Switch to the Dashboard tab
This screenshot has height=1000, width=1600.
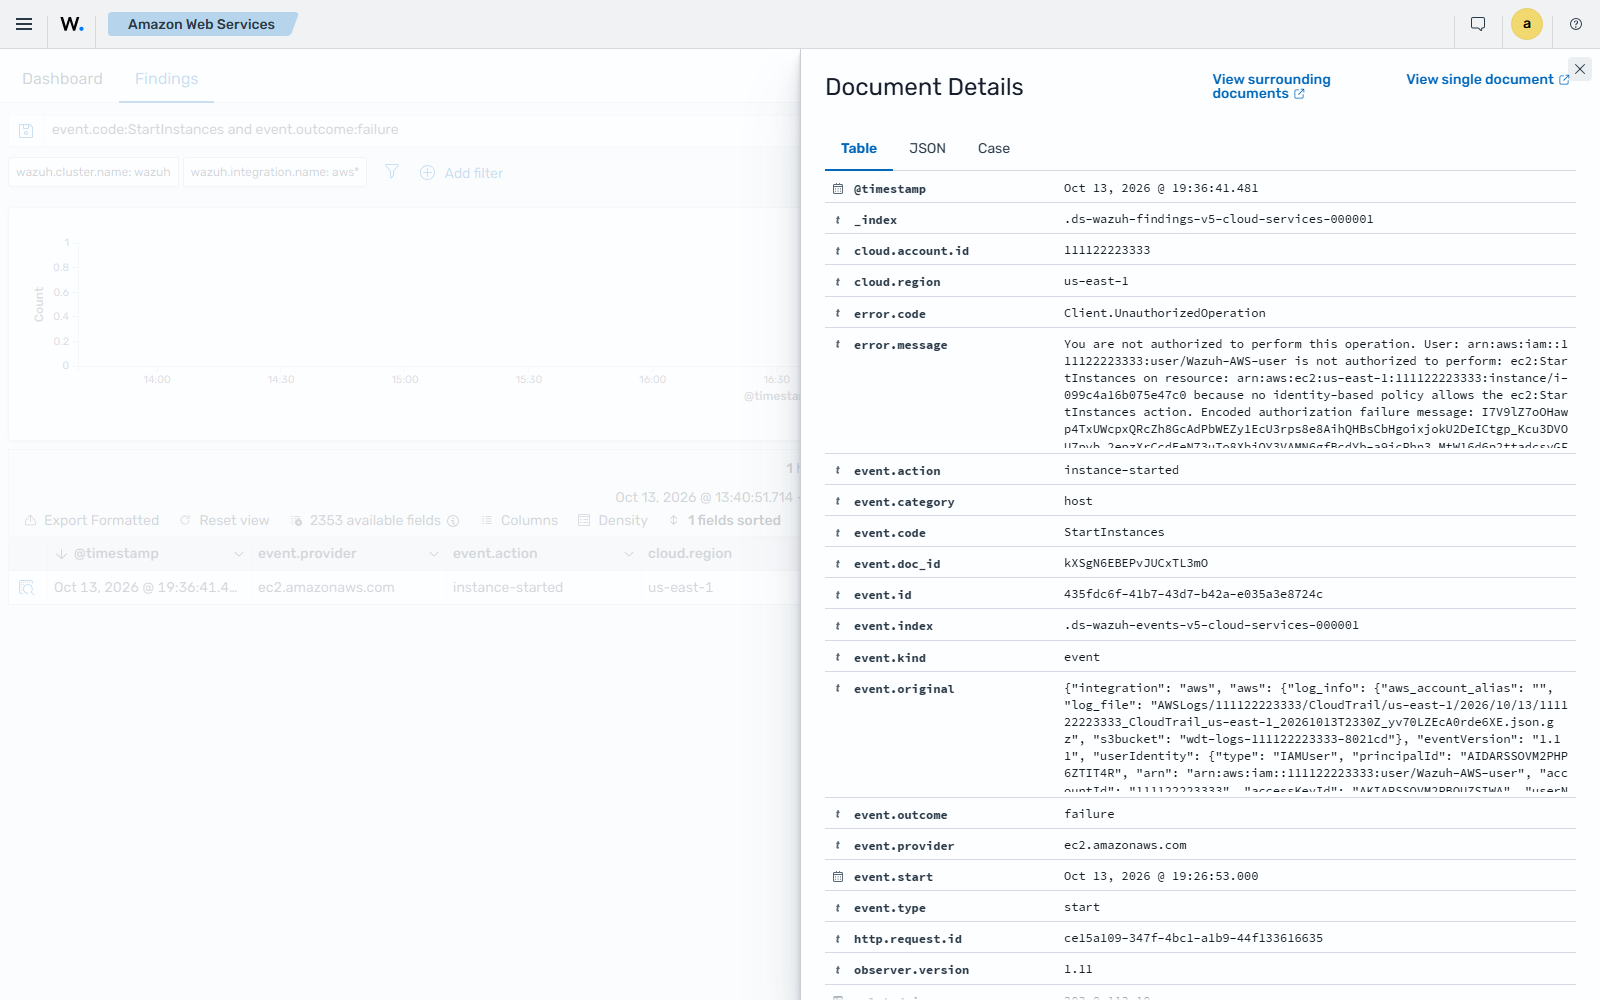tap(62, 79)
